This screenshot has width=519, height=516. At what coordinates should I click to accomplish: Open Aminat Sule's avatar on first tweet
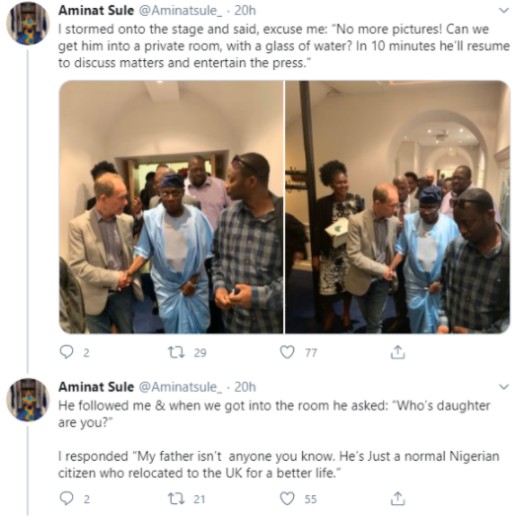click(x=28, y=23)
